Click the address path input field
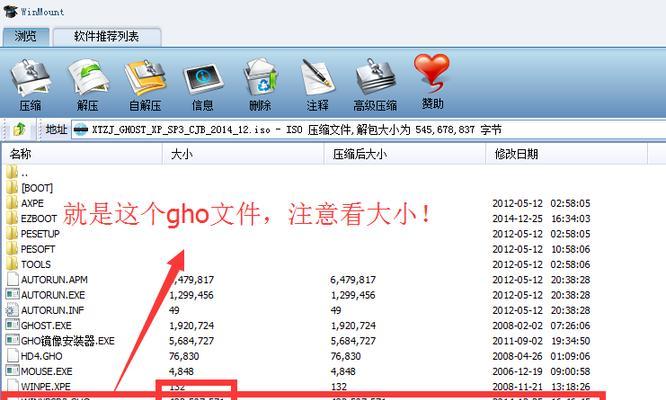This screenshot has width=666, height=400. pos(369,130)
